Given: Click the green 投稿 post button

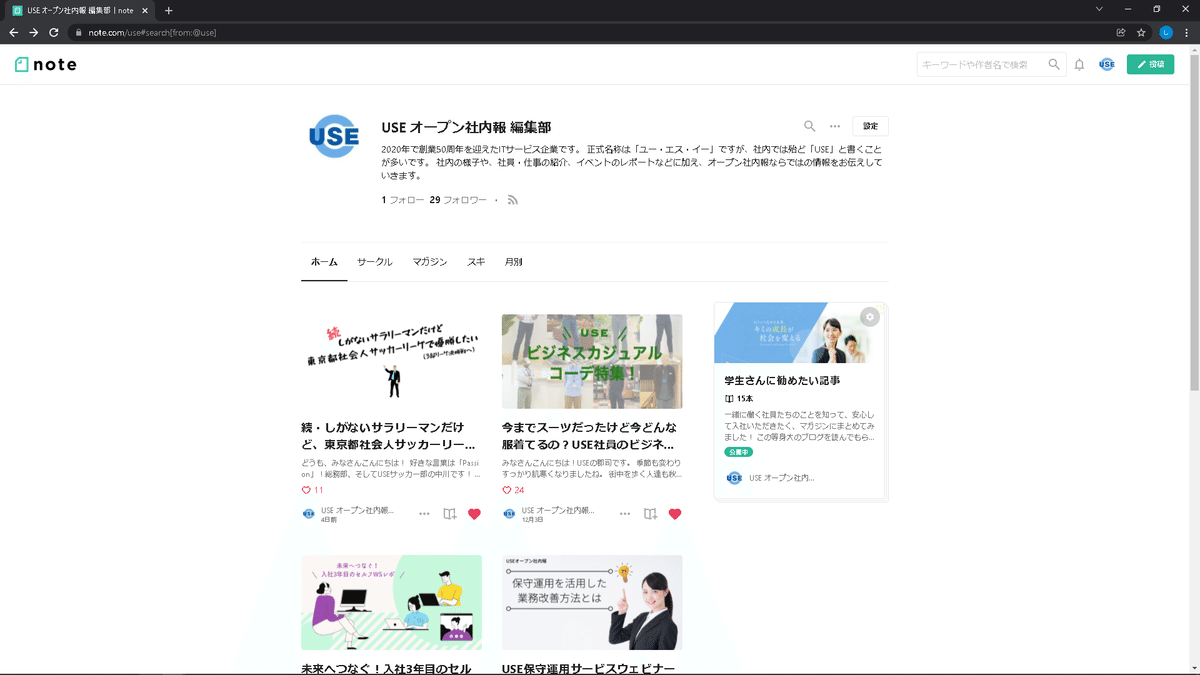Looking at the screenshot, I should (1150, 64).
